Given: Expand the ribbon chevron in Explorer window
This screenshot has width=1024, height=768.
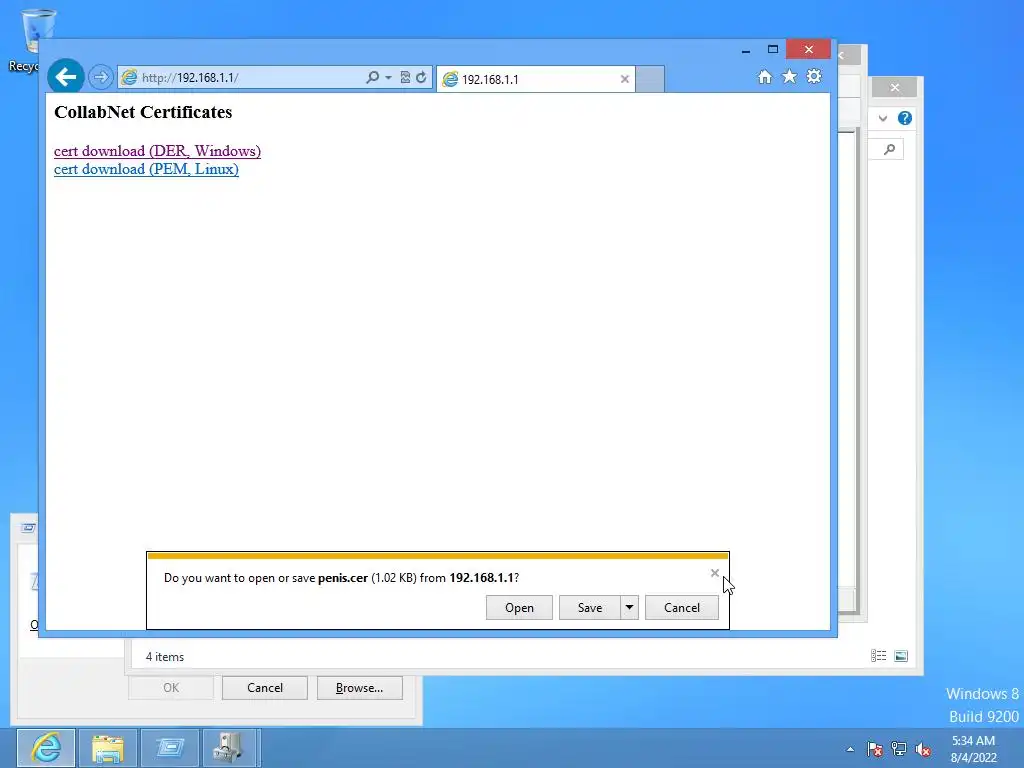Looking at the screenshot, I should 883,118.
